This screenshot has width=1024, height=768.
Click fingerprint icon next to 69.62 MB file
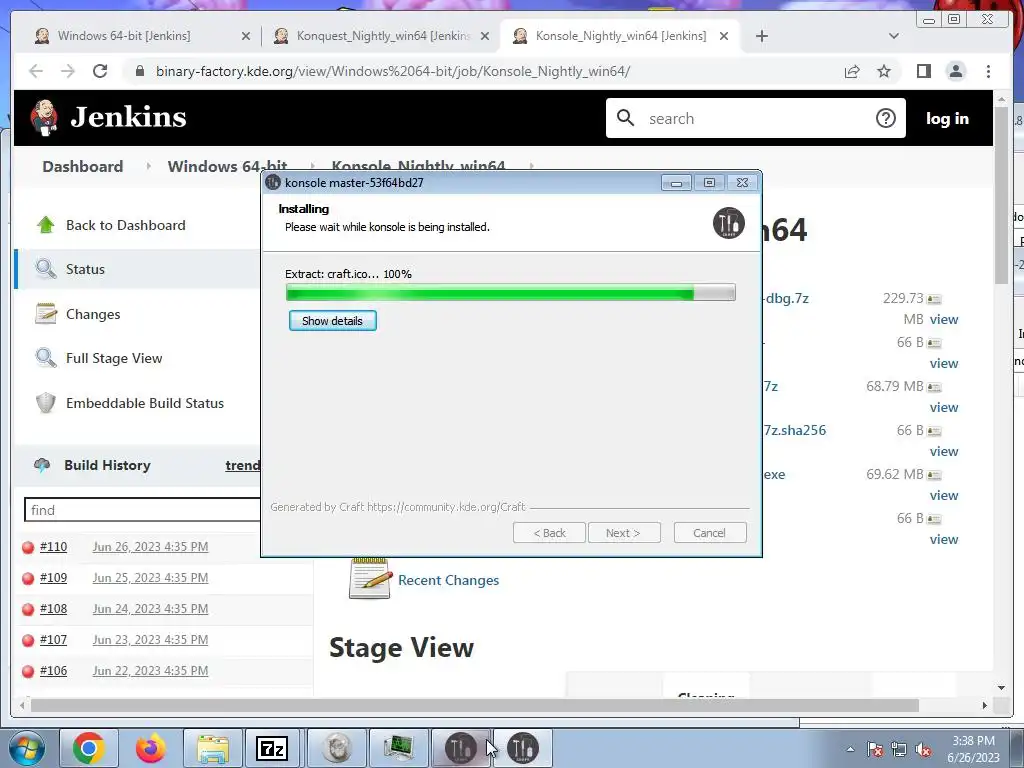click(934, 475)
